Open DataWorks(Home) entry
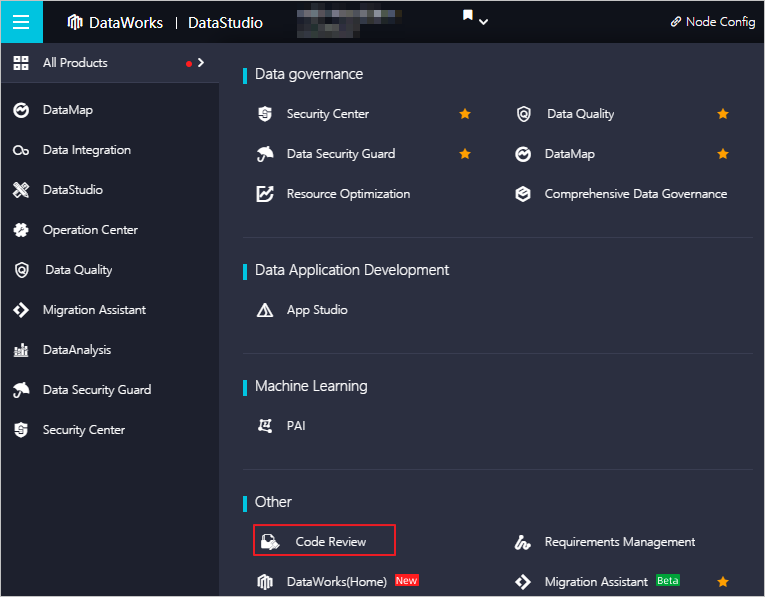Screen dimensions: 765x597 pyautogui.click(x=337, y=581)
